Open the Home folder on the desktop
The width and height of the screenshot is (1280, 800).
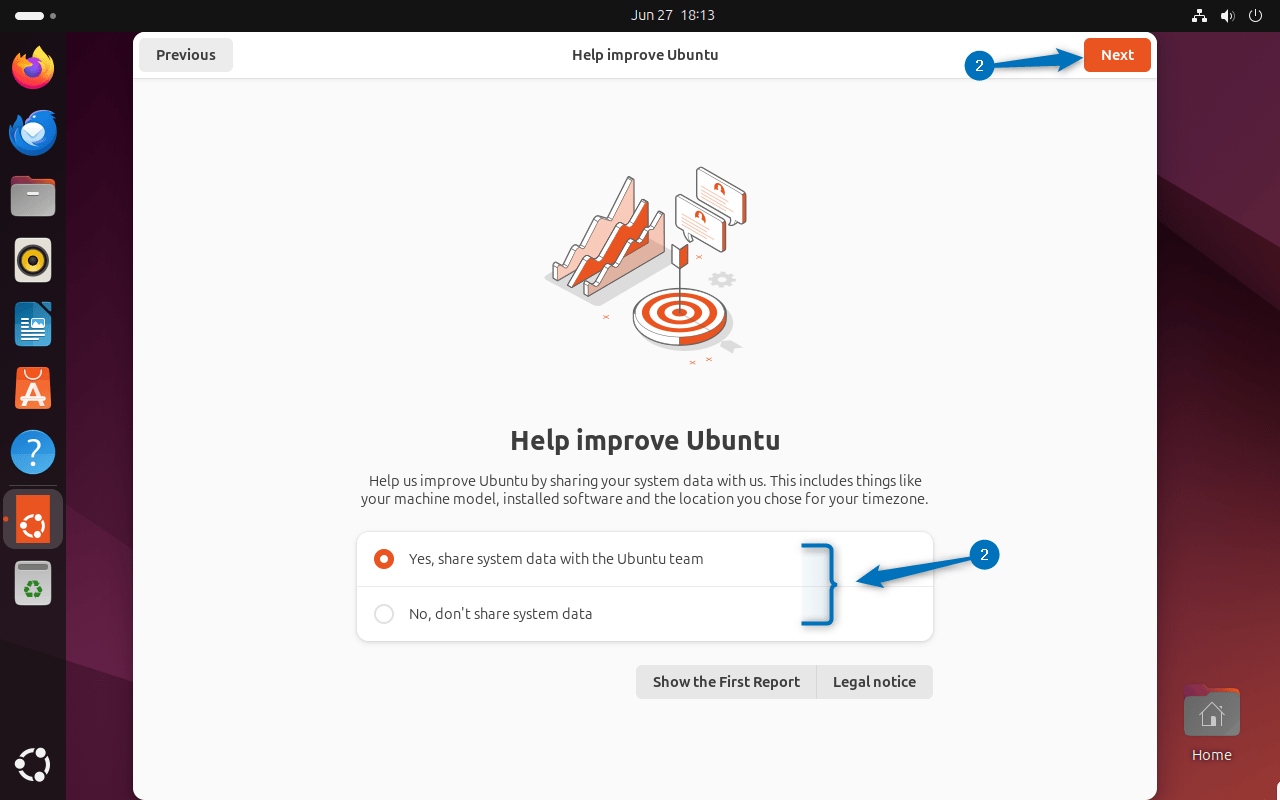[x=1211, y=711]
